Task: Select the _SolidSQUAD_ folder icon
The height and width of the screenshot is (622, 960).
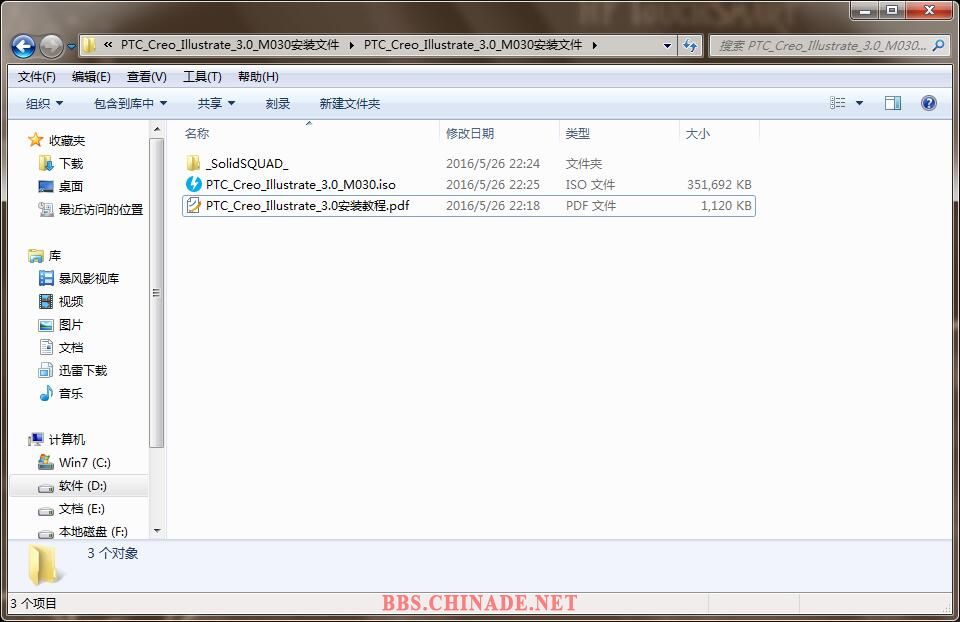Action: pos(193,163)
